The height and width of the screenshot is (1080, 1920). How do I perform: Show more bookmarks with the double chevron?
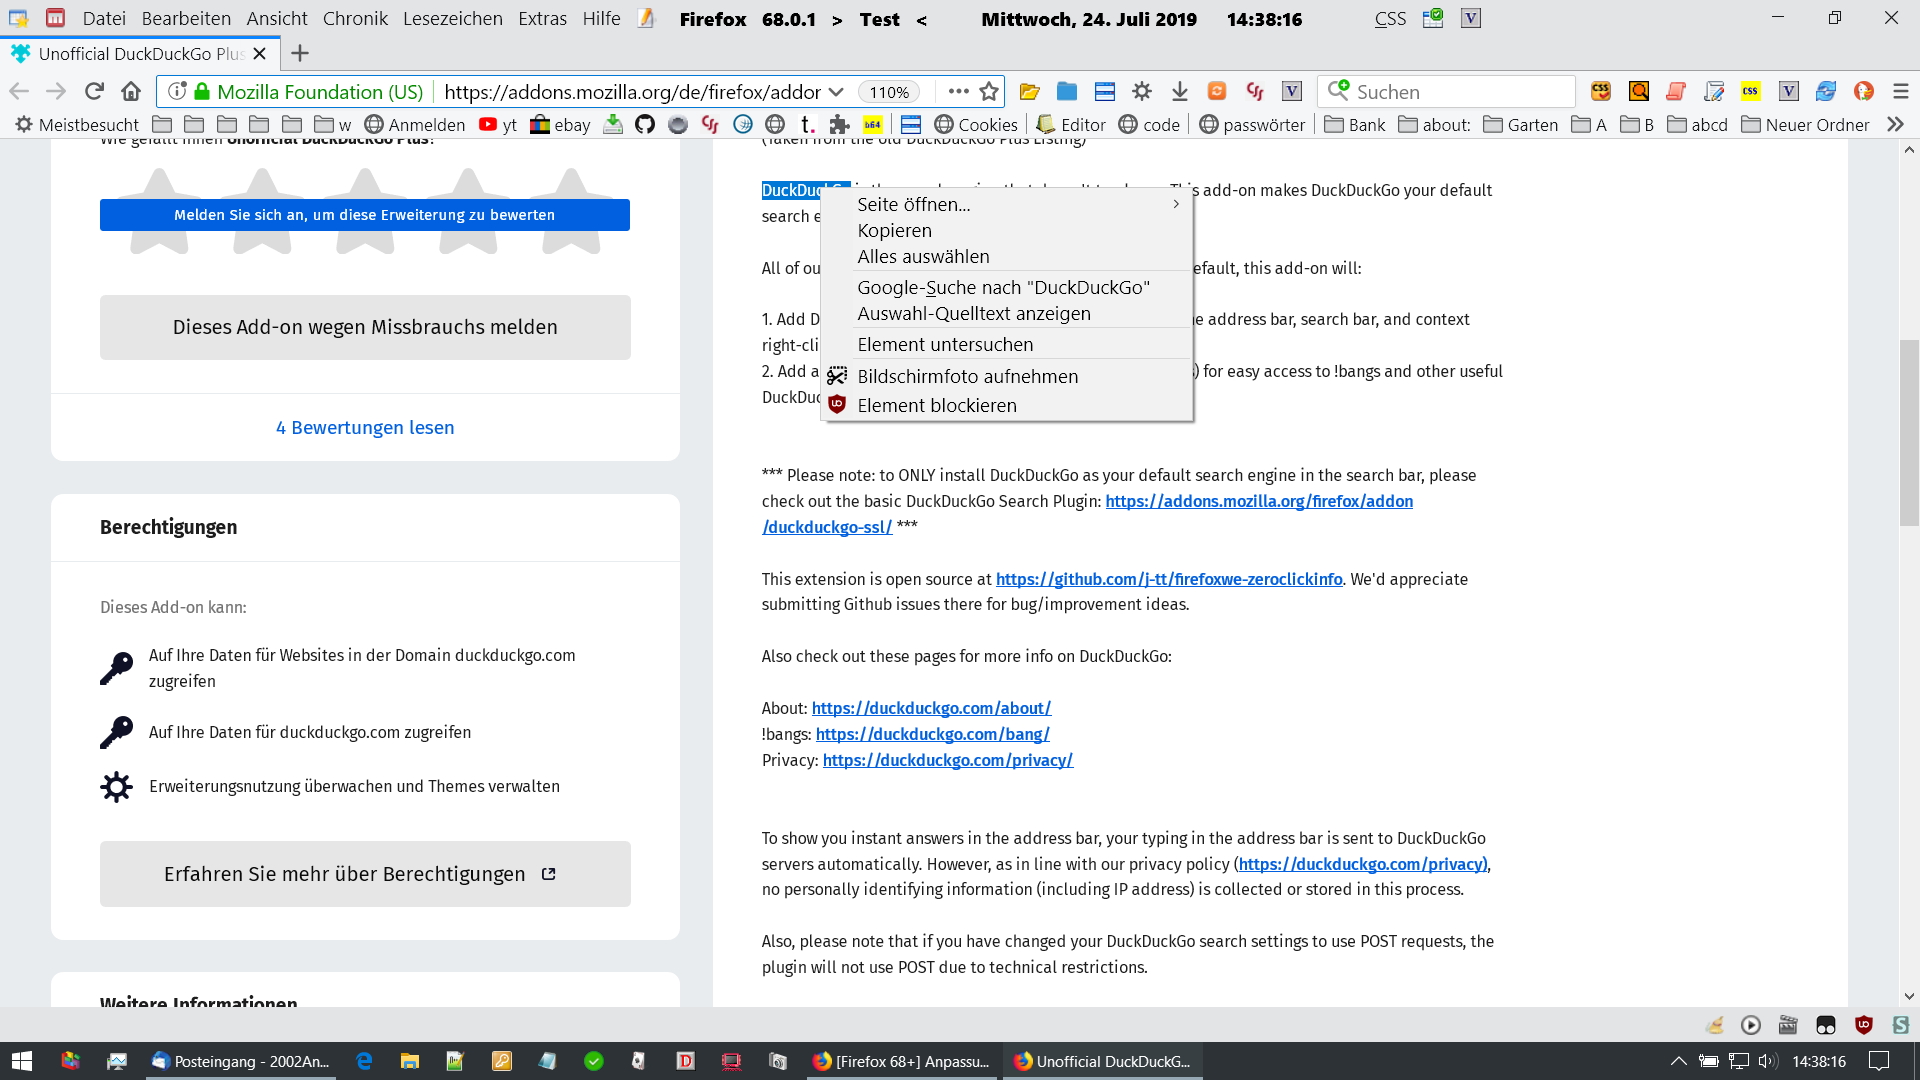point(1895,124)
